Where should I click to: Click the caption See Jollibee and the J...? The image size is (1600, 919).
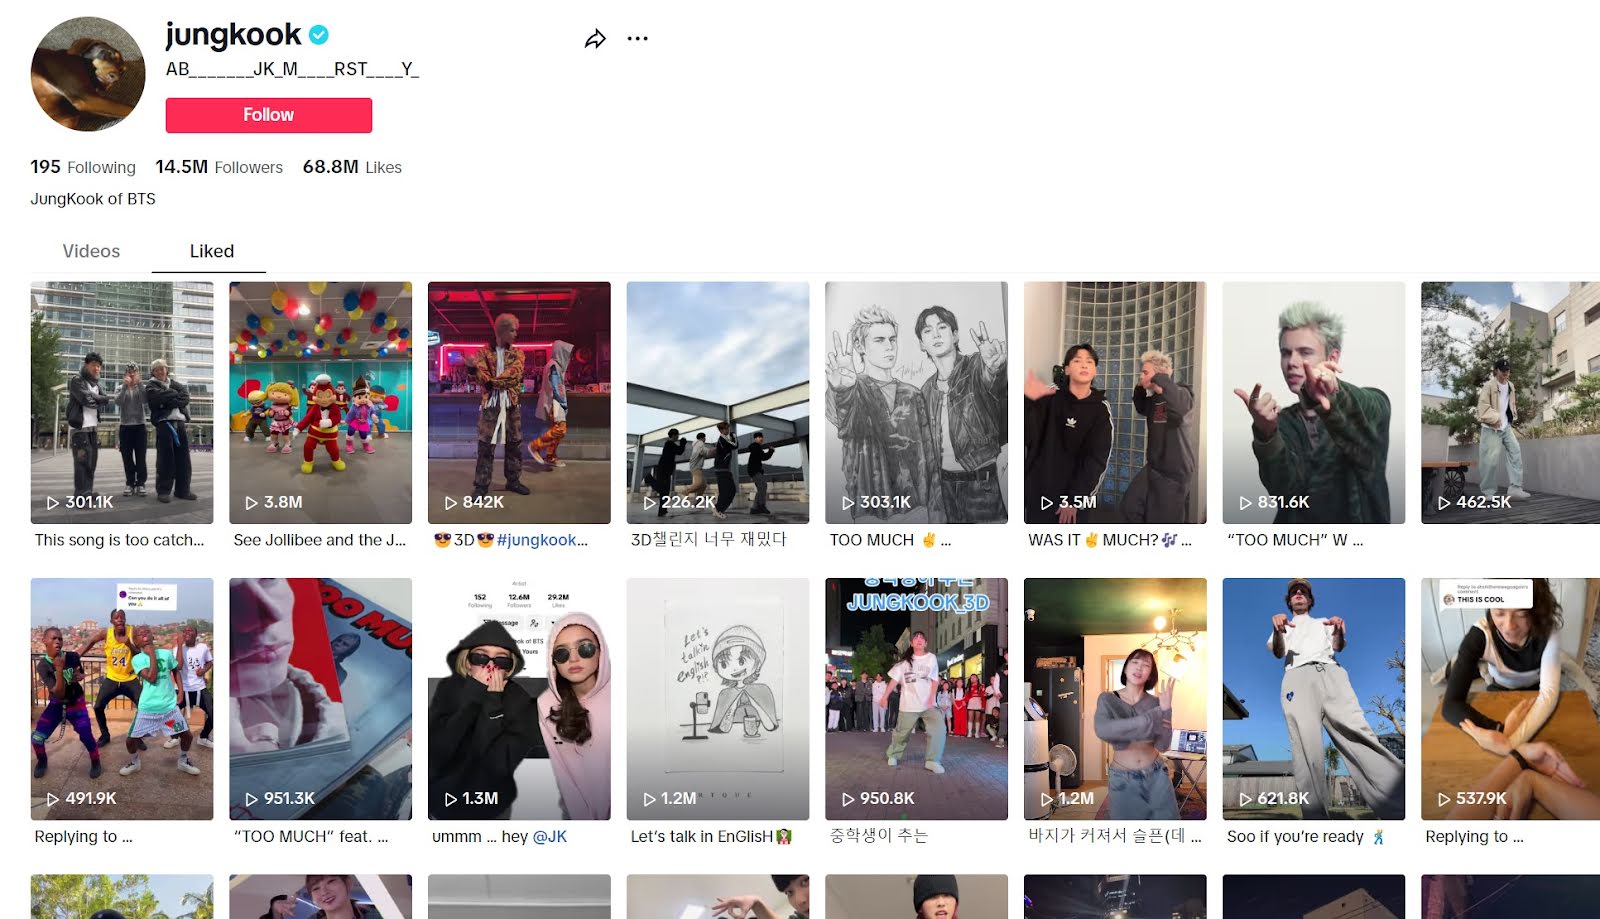click(320, 540)
